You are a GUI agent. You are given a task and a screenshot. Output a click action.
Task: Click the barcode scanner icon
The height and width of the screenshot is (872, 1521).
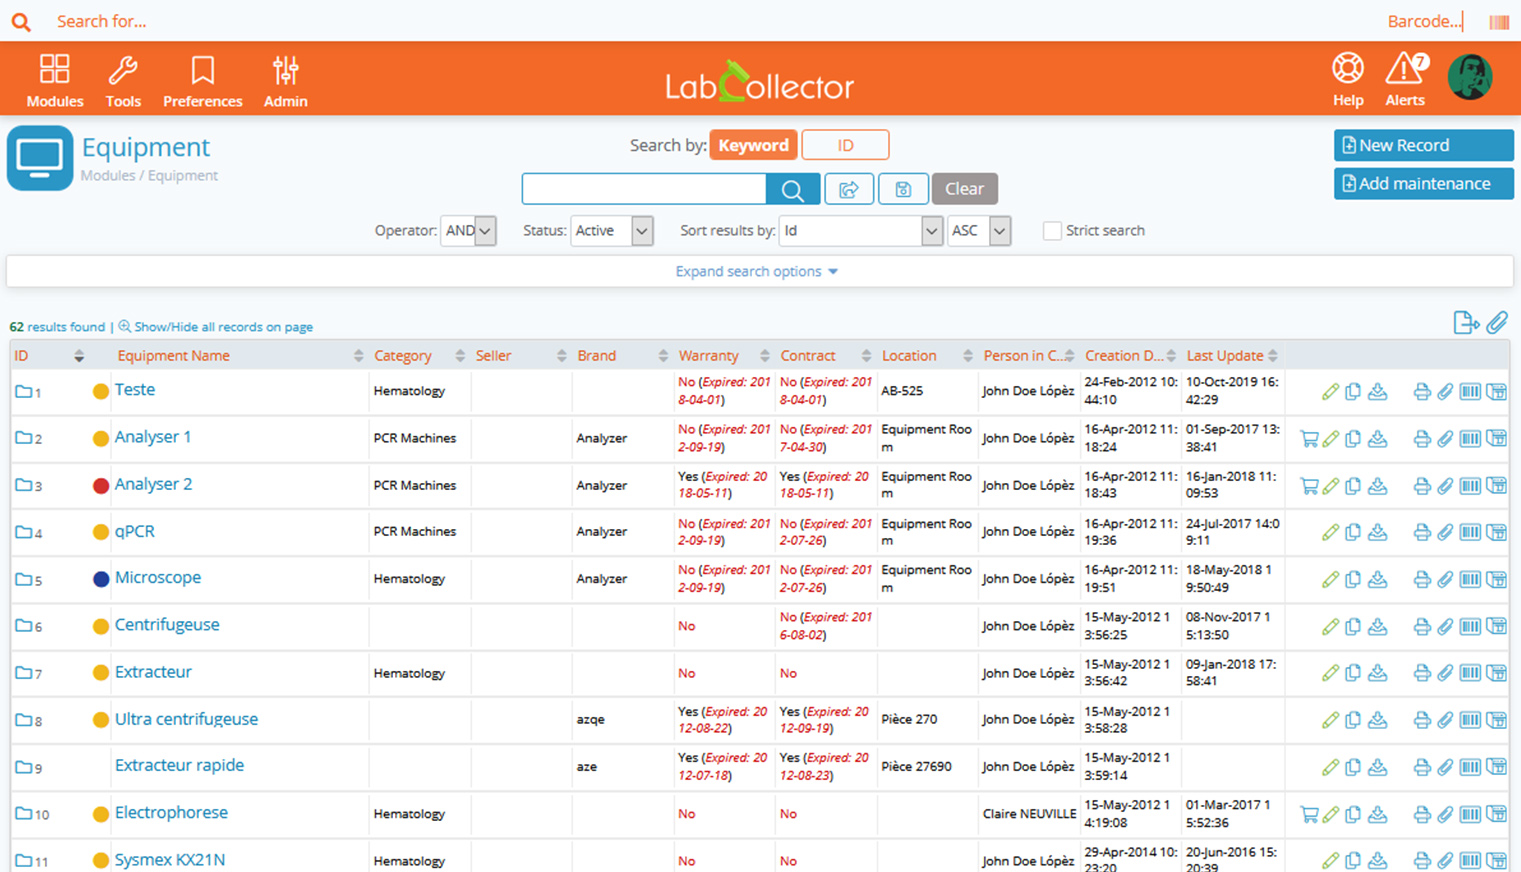pos(1499,22)
